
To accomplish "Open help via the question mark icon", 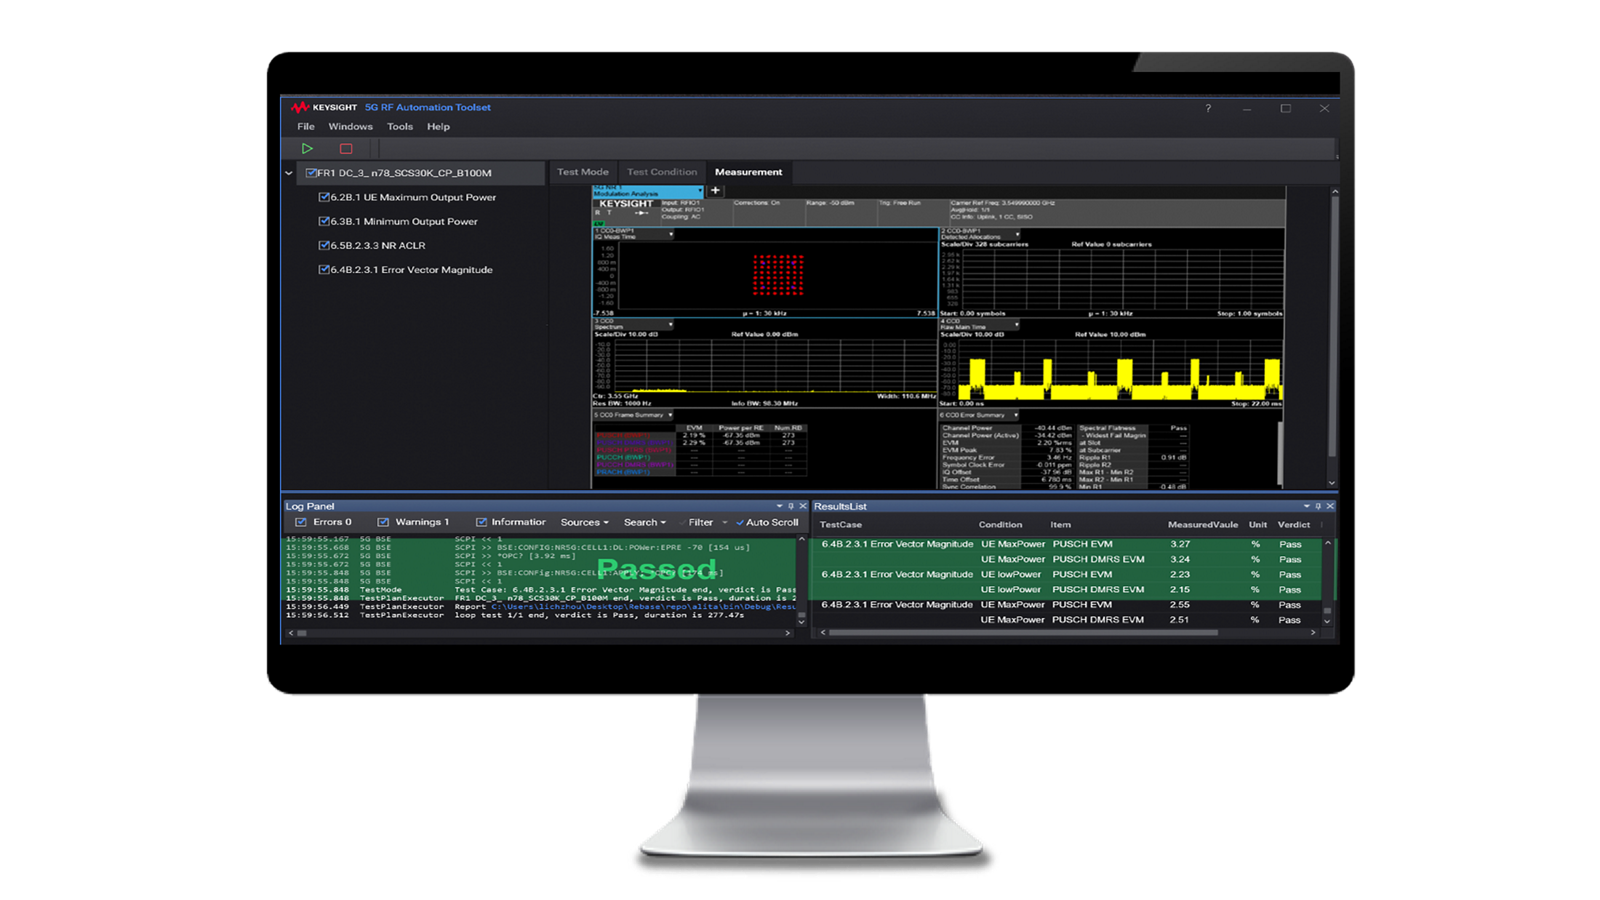I will click(1208, 108).
